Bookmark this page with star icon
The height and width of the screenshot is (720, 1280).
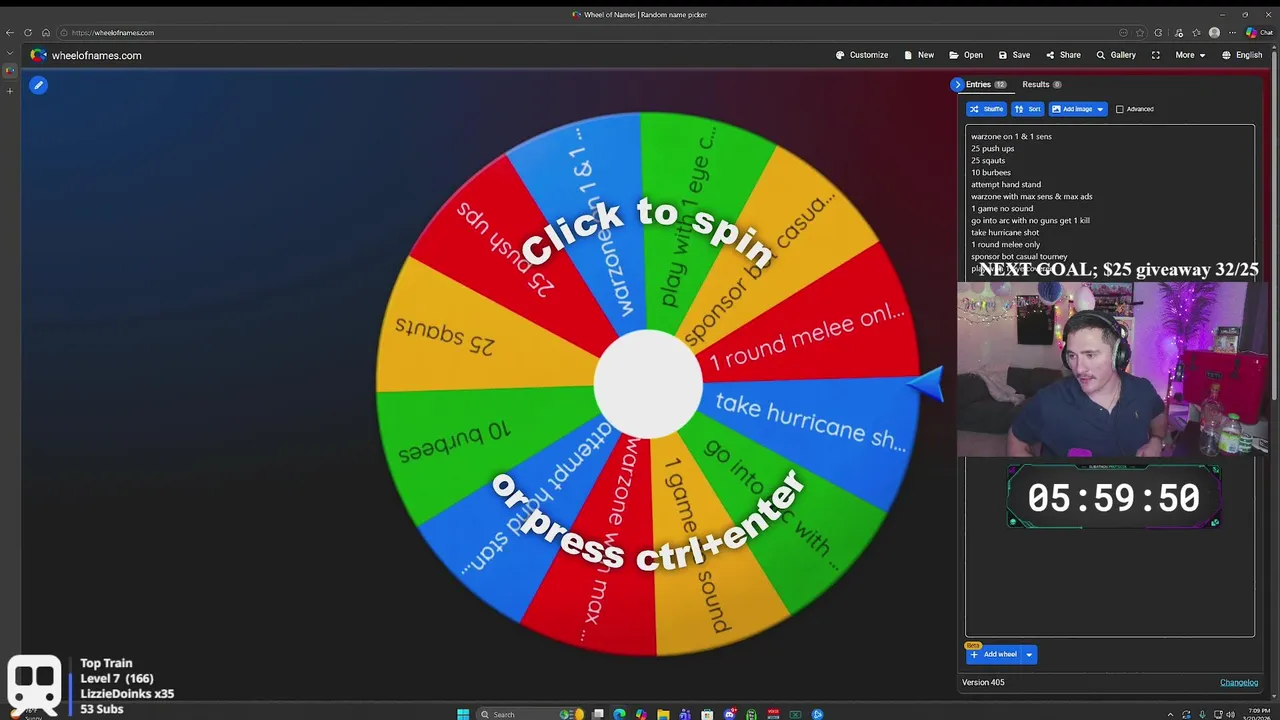[1140, 32]
